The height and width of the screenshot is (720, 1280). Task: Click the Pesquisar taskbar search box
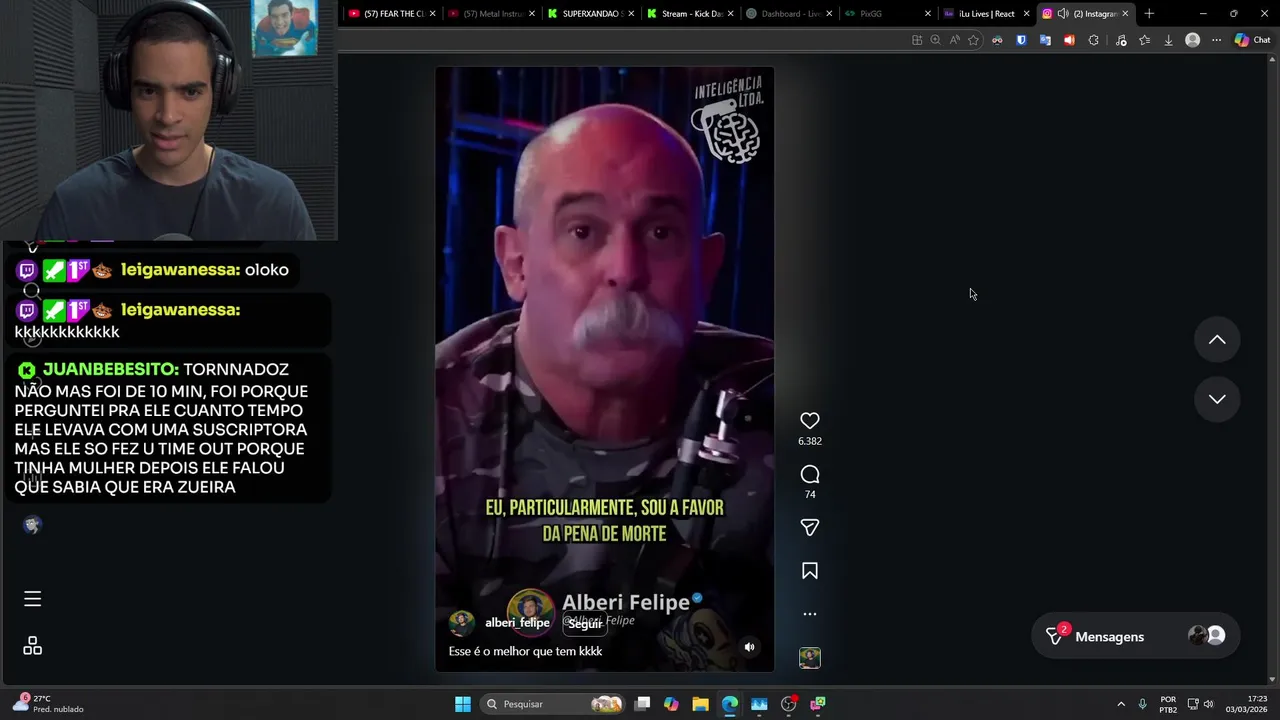(550, 704)
